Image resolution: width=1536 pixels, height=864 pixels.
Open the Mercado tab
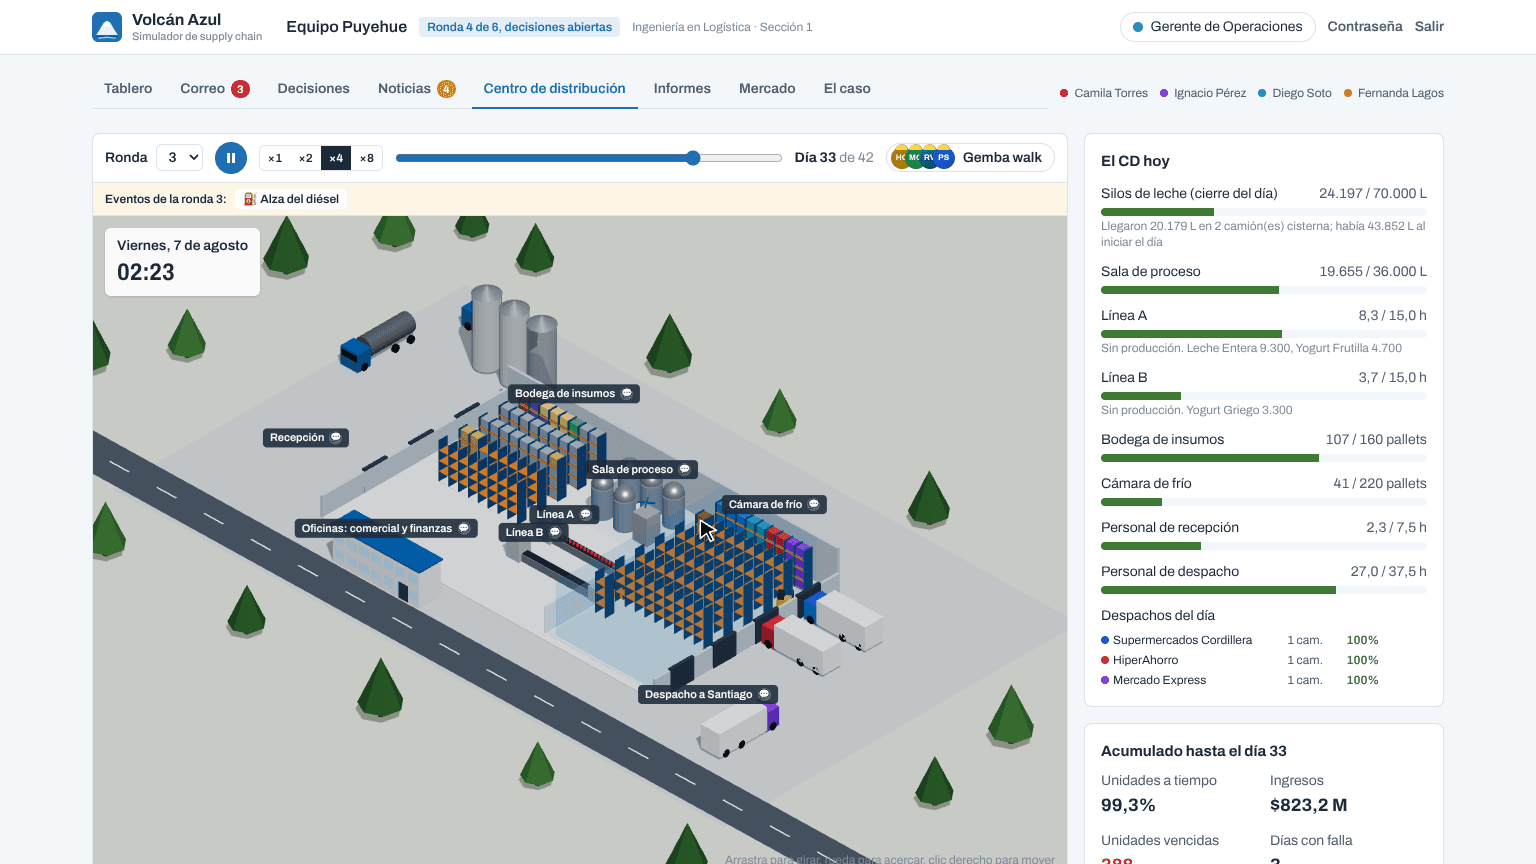(x=767, y=89)
